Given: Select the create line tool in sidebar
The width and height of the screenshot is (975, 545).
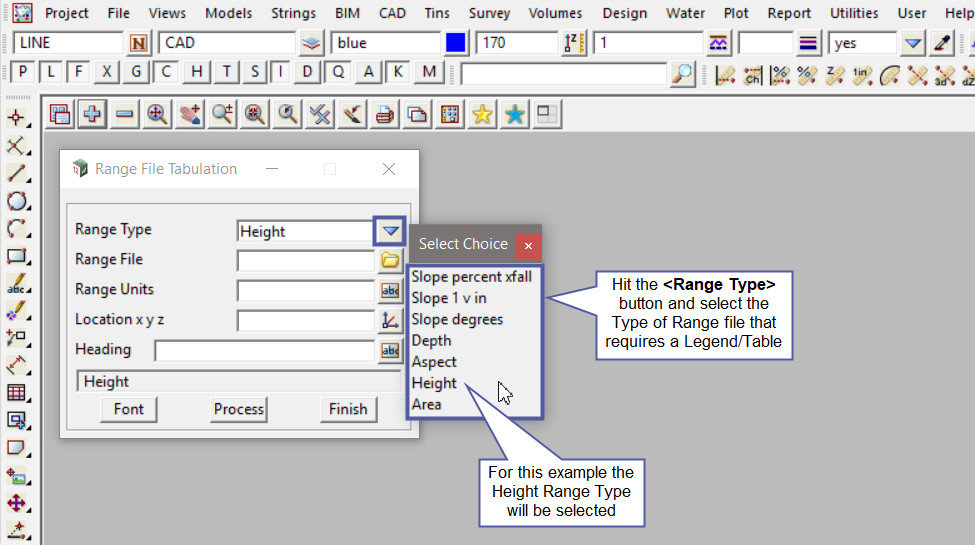Looking at the screenshot, I should click(17, 174).
